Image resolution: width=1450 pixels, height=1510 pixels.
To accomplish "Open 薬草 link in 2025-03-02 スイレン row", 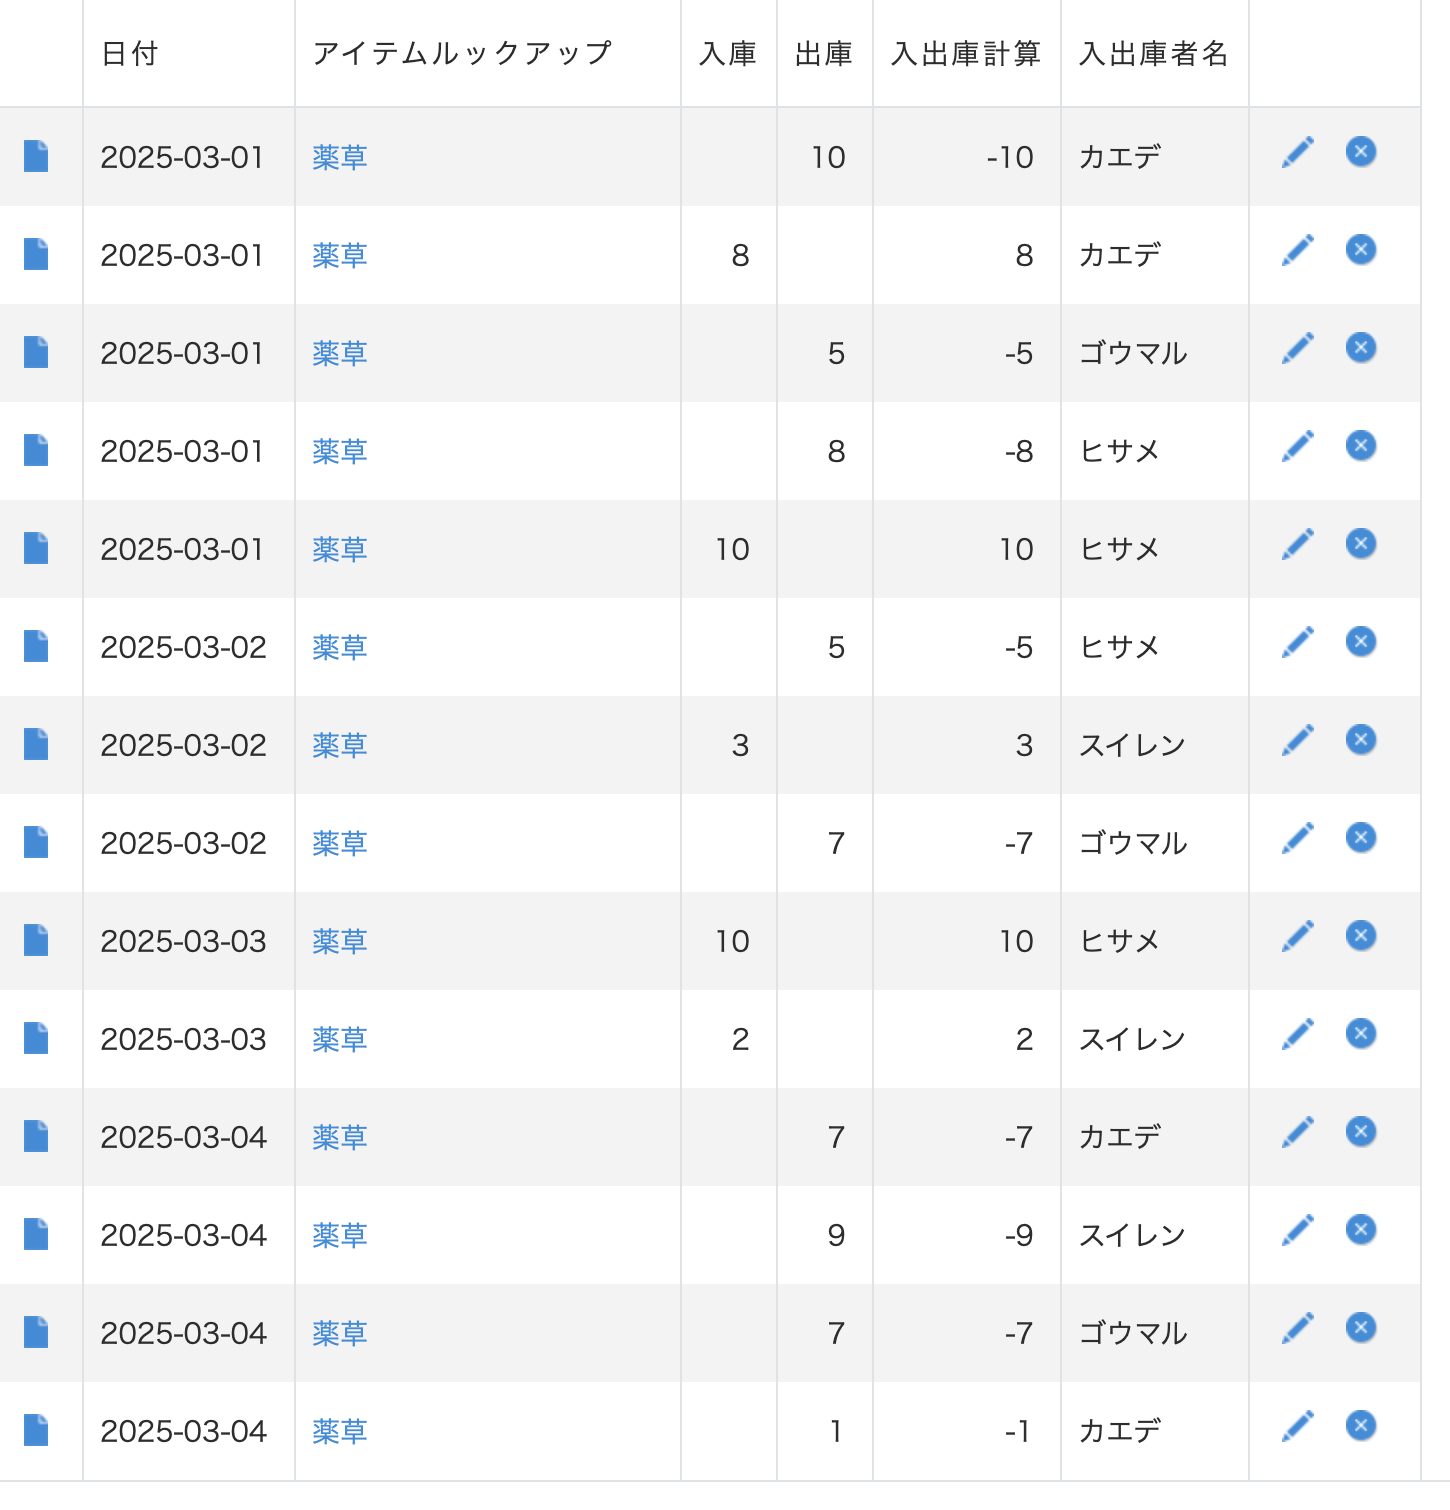I will 340,745.
